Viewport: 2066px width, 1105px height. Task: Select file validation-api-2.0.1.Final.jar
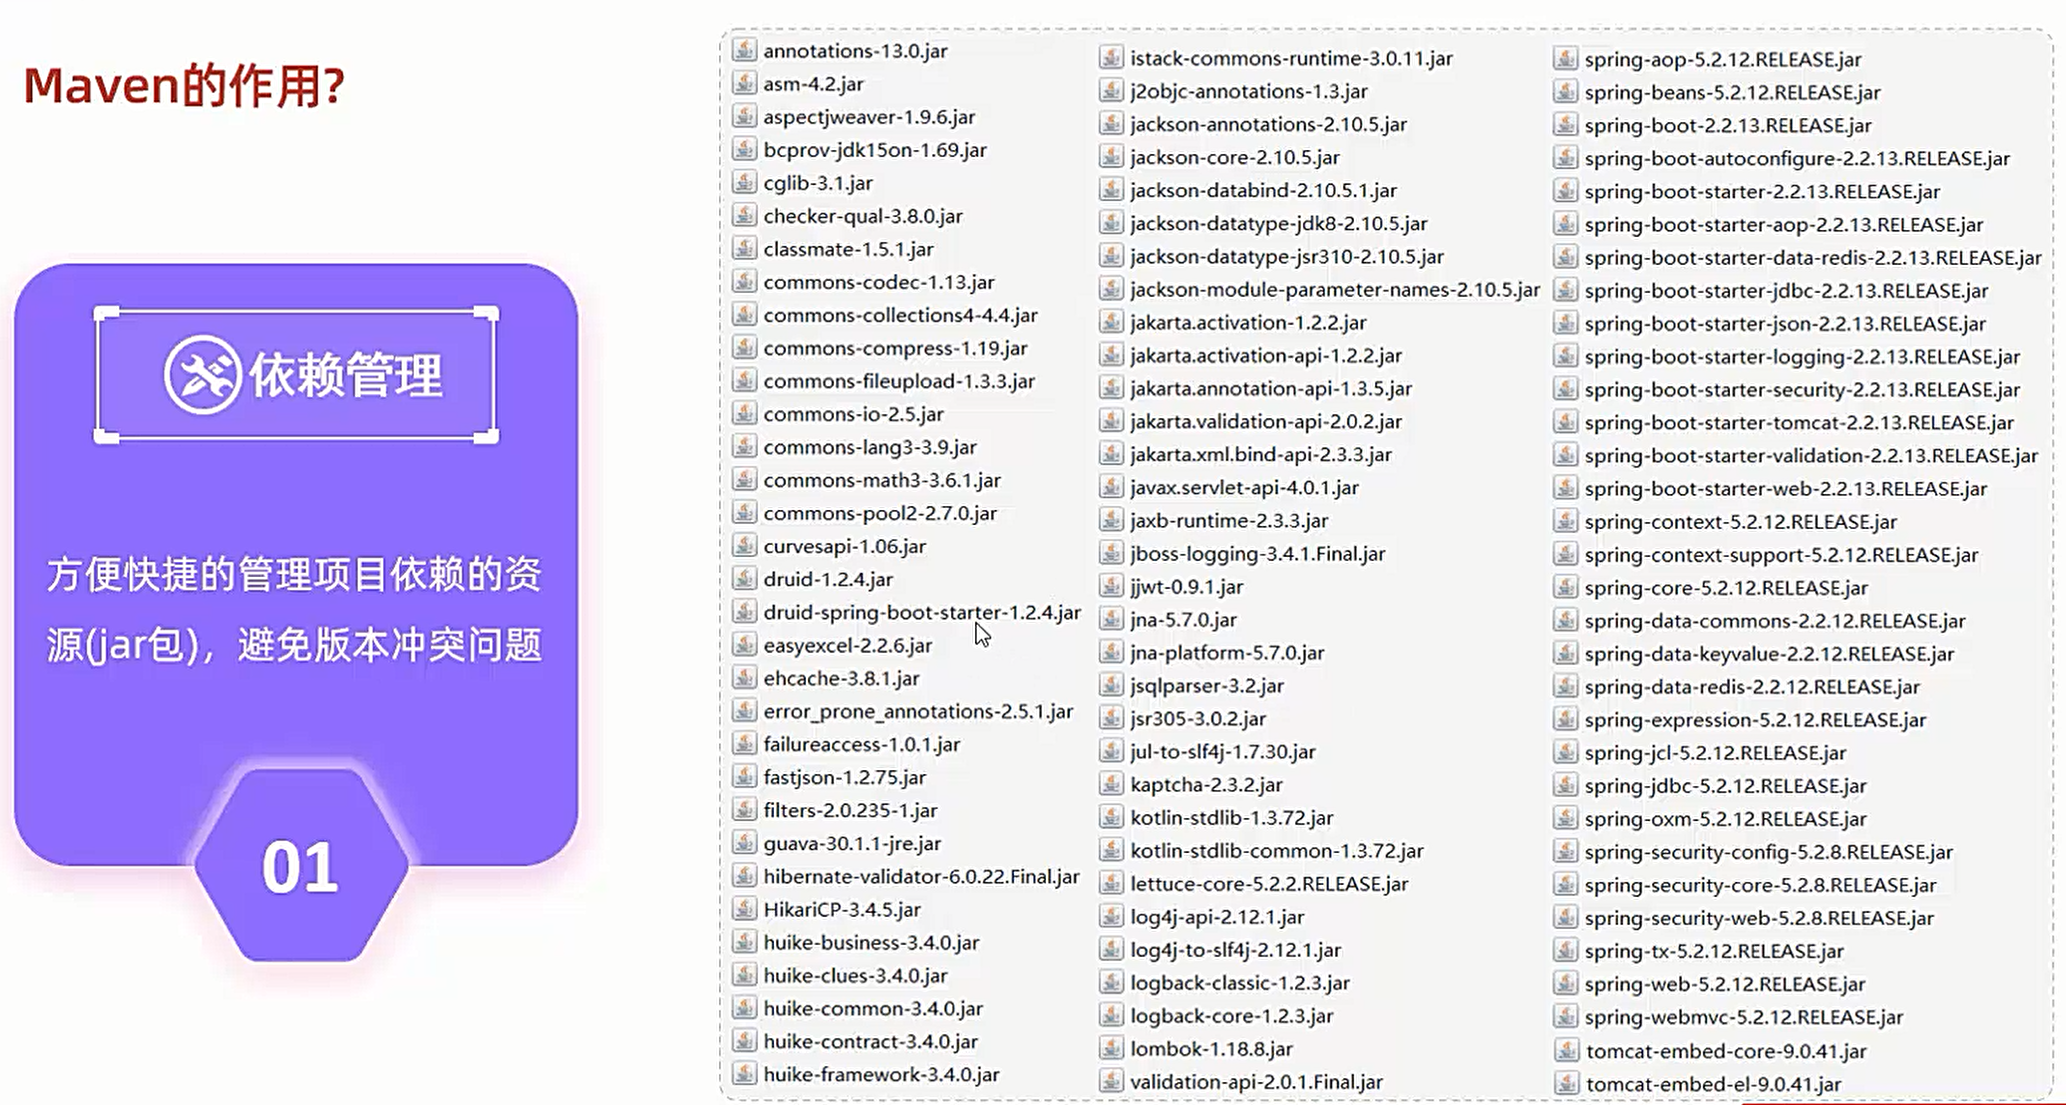pos(1257,1080)
